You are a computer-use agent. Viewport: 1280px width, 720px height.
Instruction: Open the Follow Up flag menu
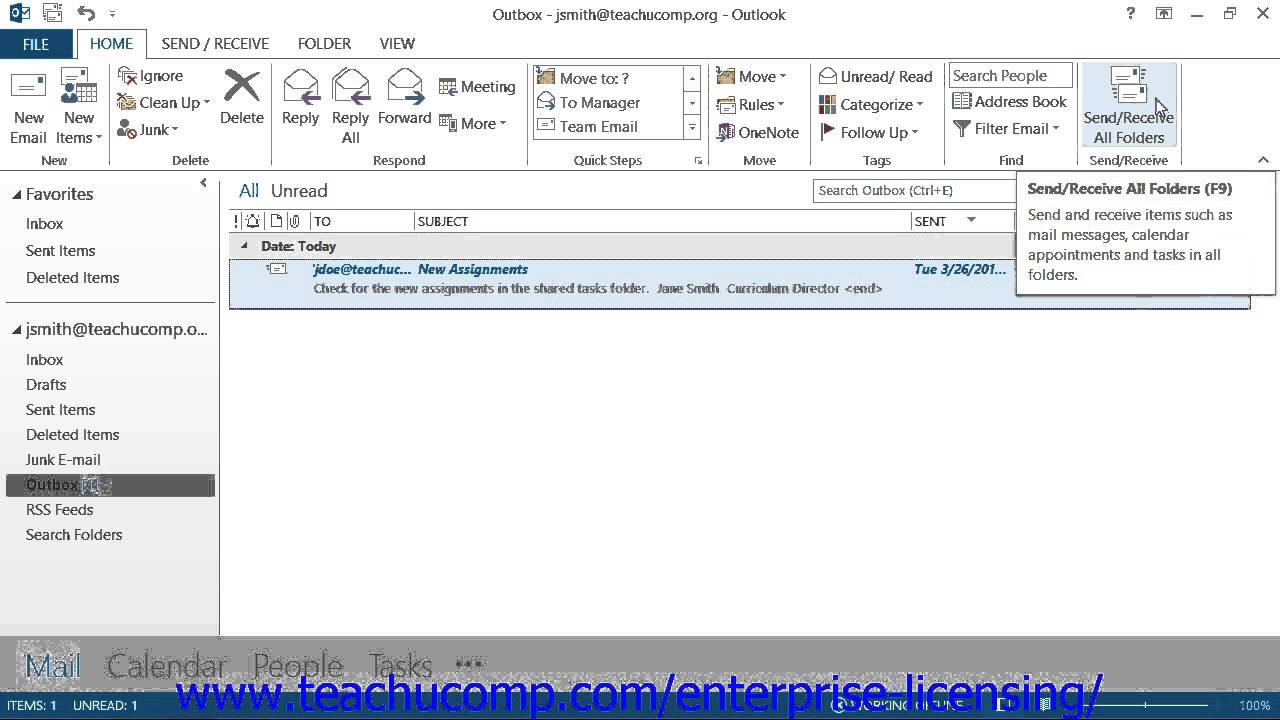(x=869, y=133)
